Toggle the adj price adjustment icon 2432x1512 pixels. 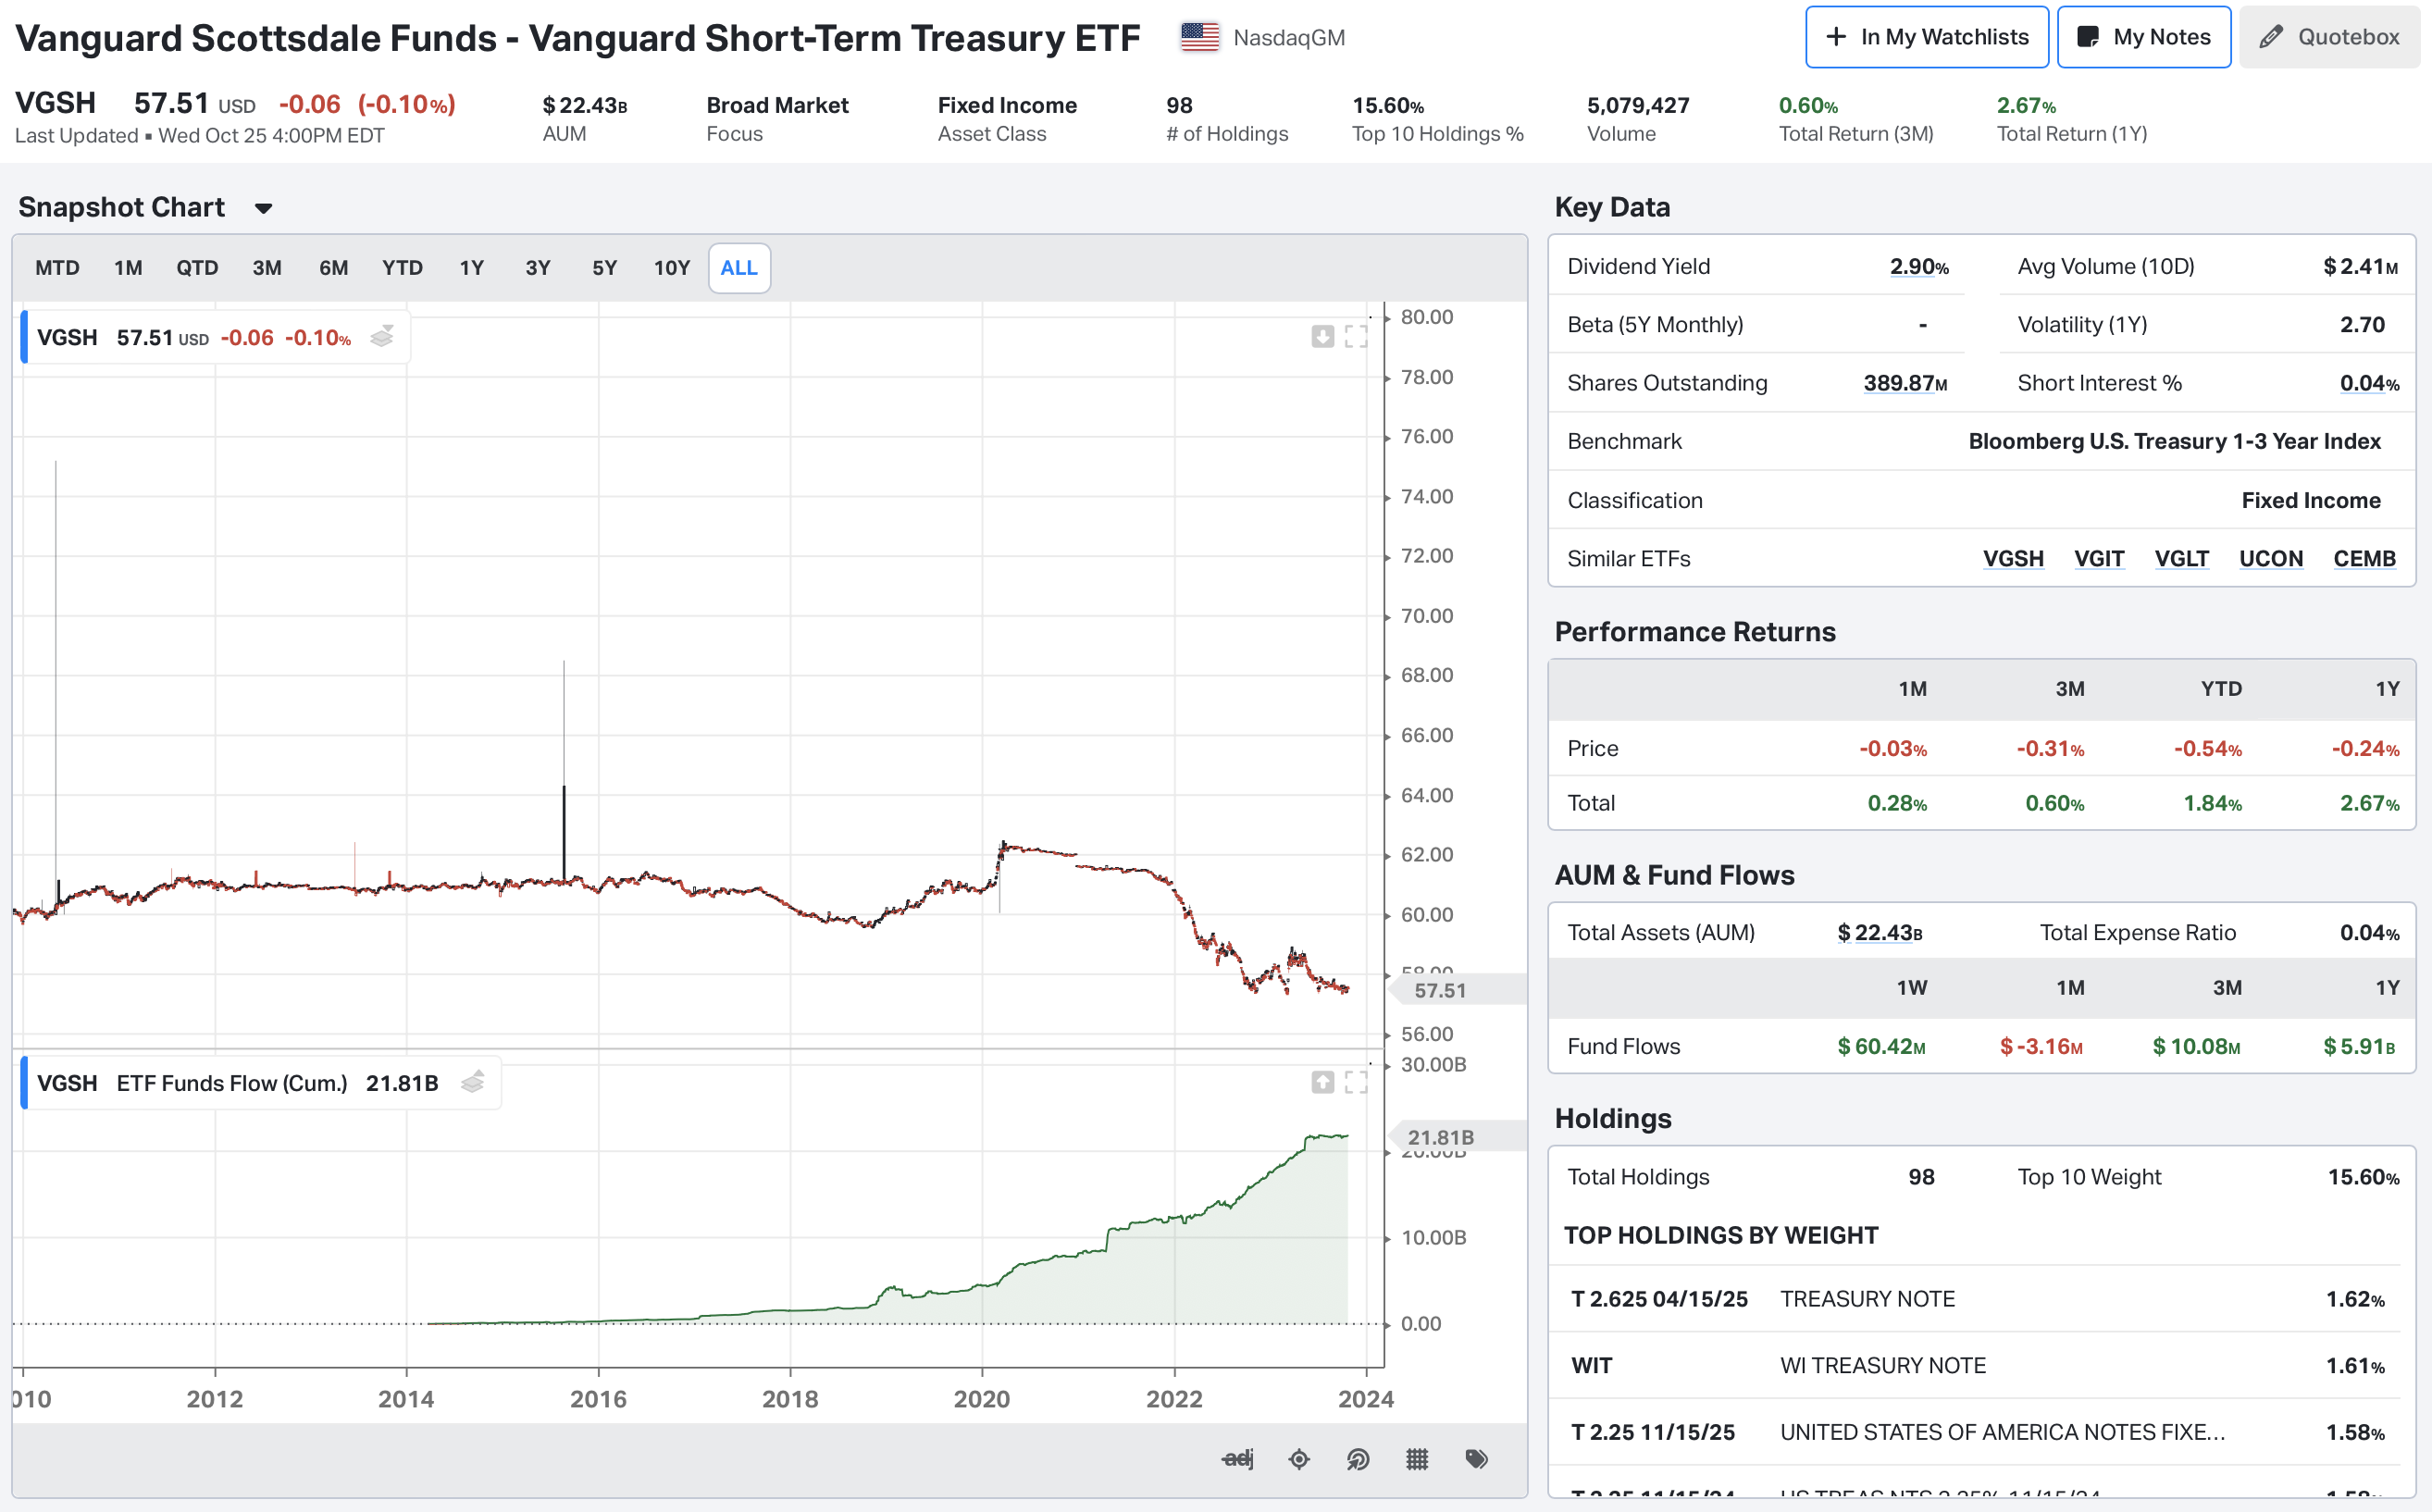tap(1238, 1459)
